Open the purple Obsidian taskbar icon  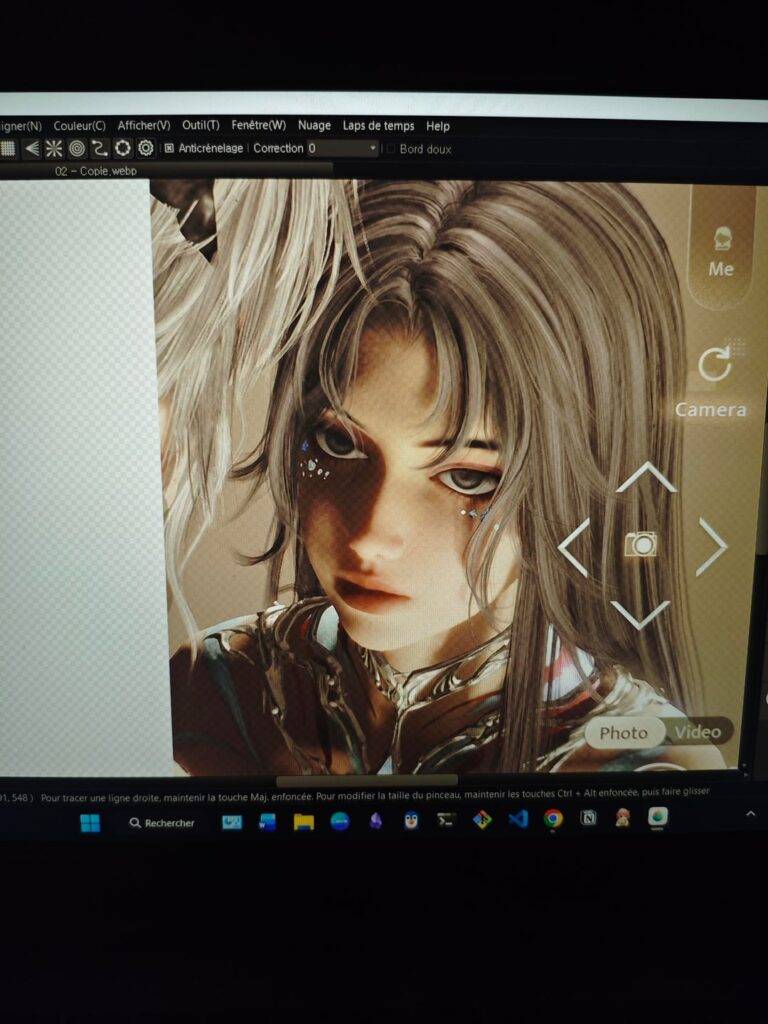point(376,821)
